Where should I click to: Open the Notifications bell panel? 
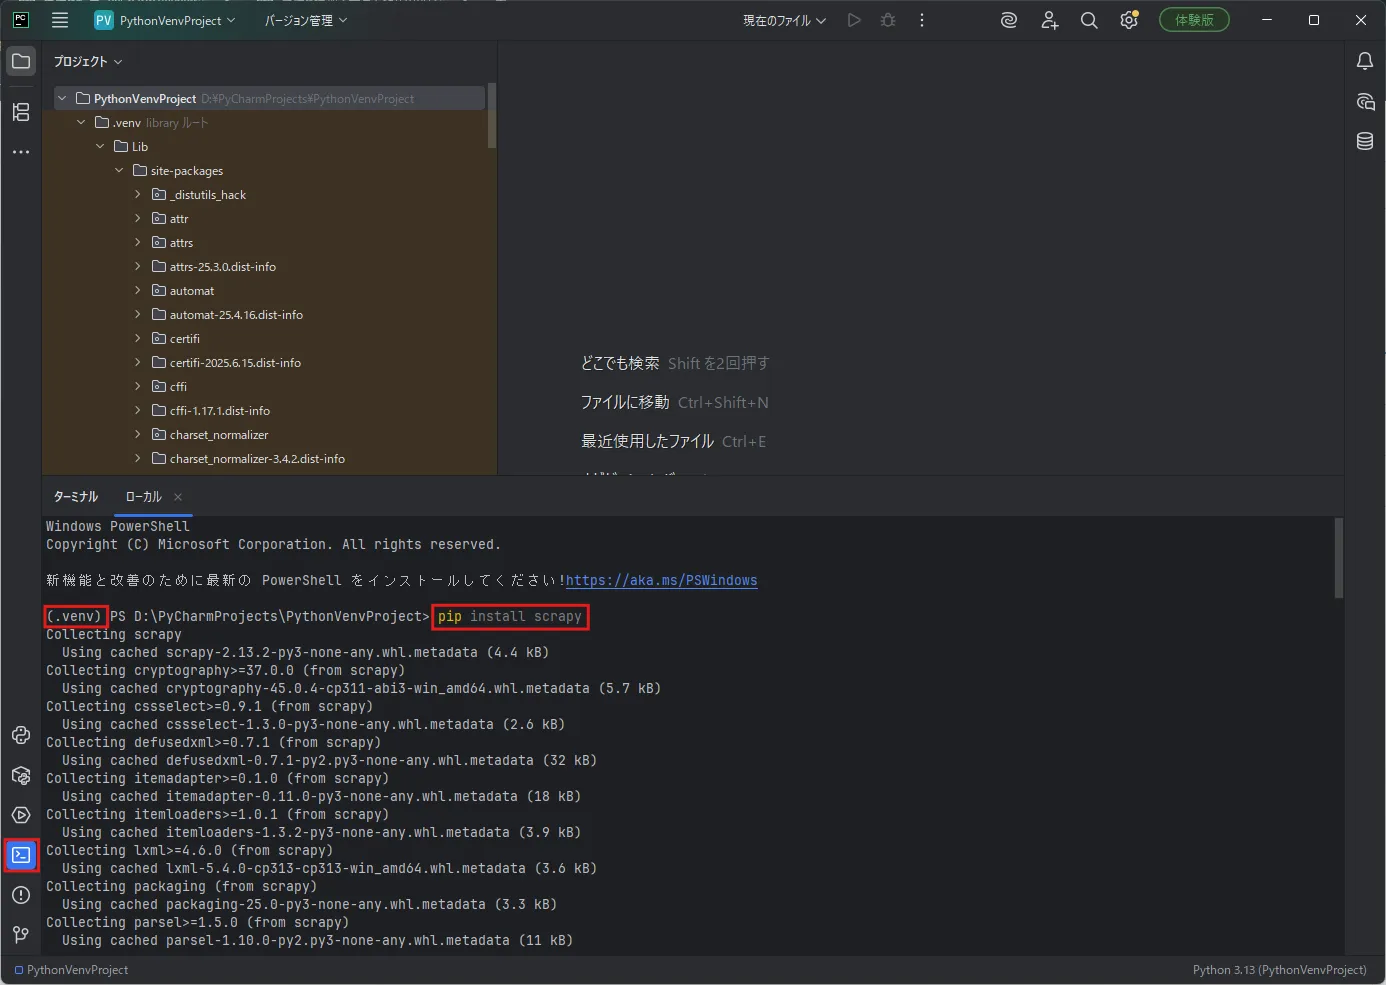click(x=1365, y=61)
